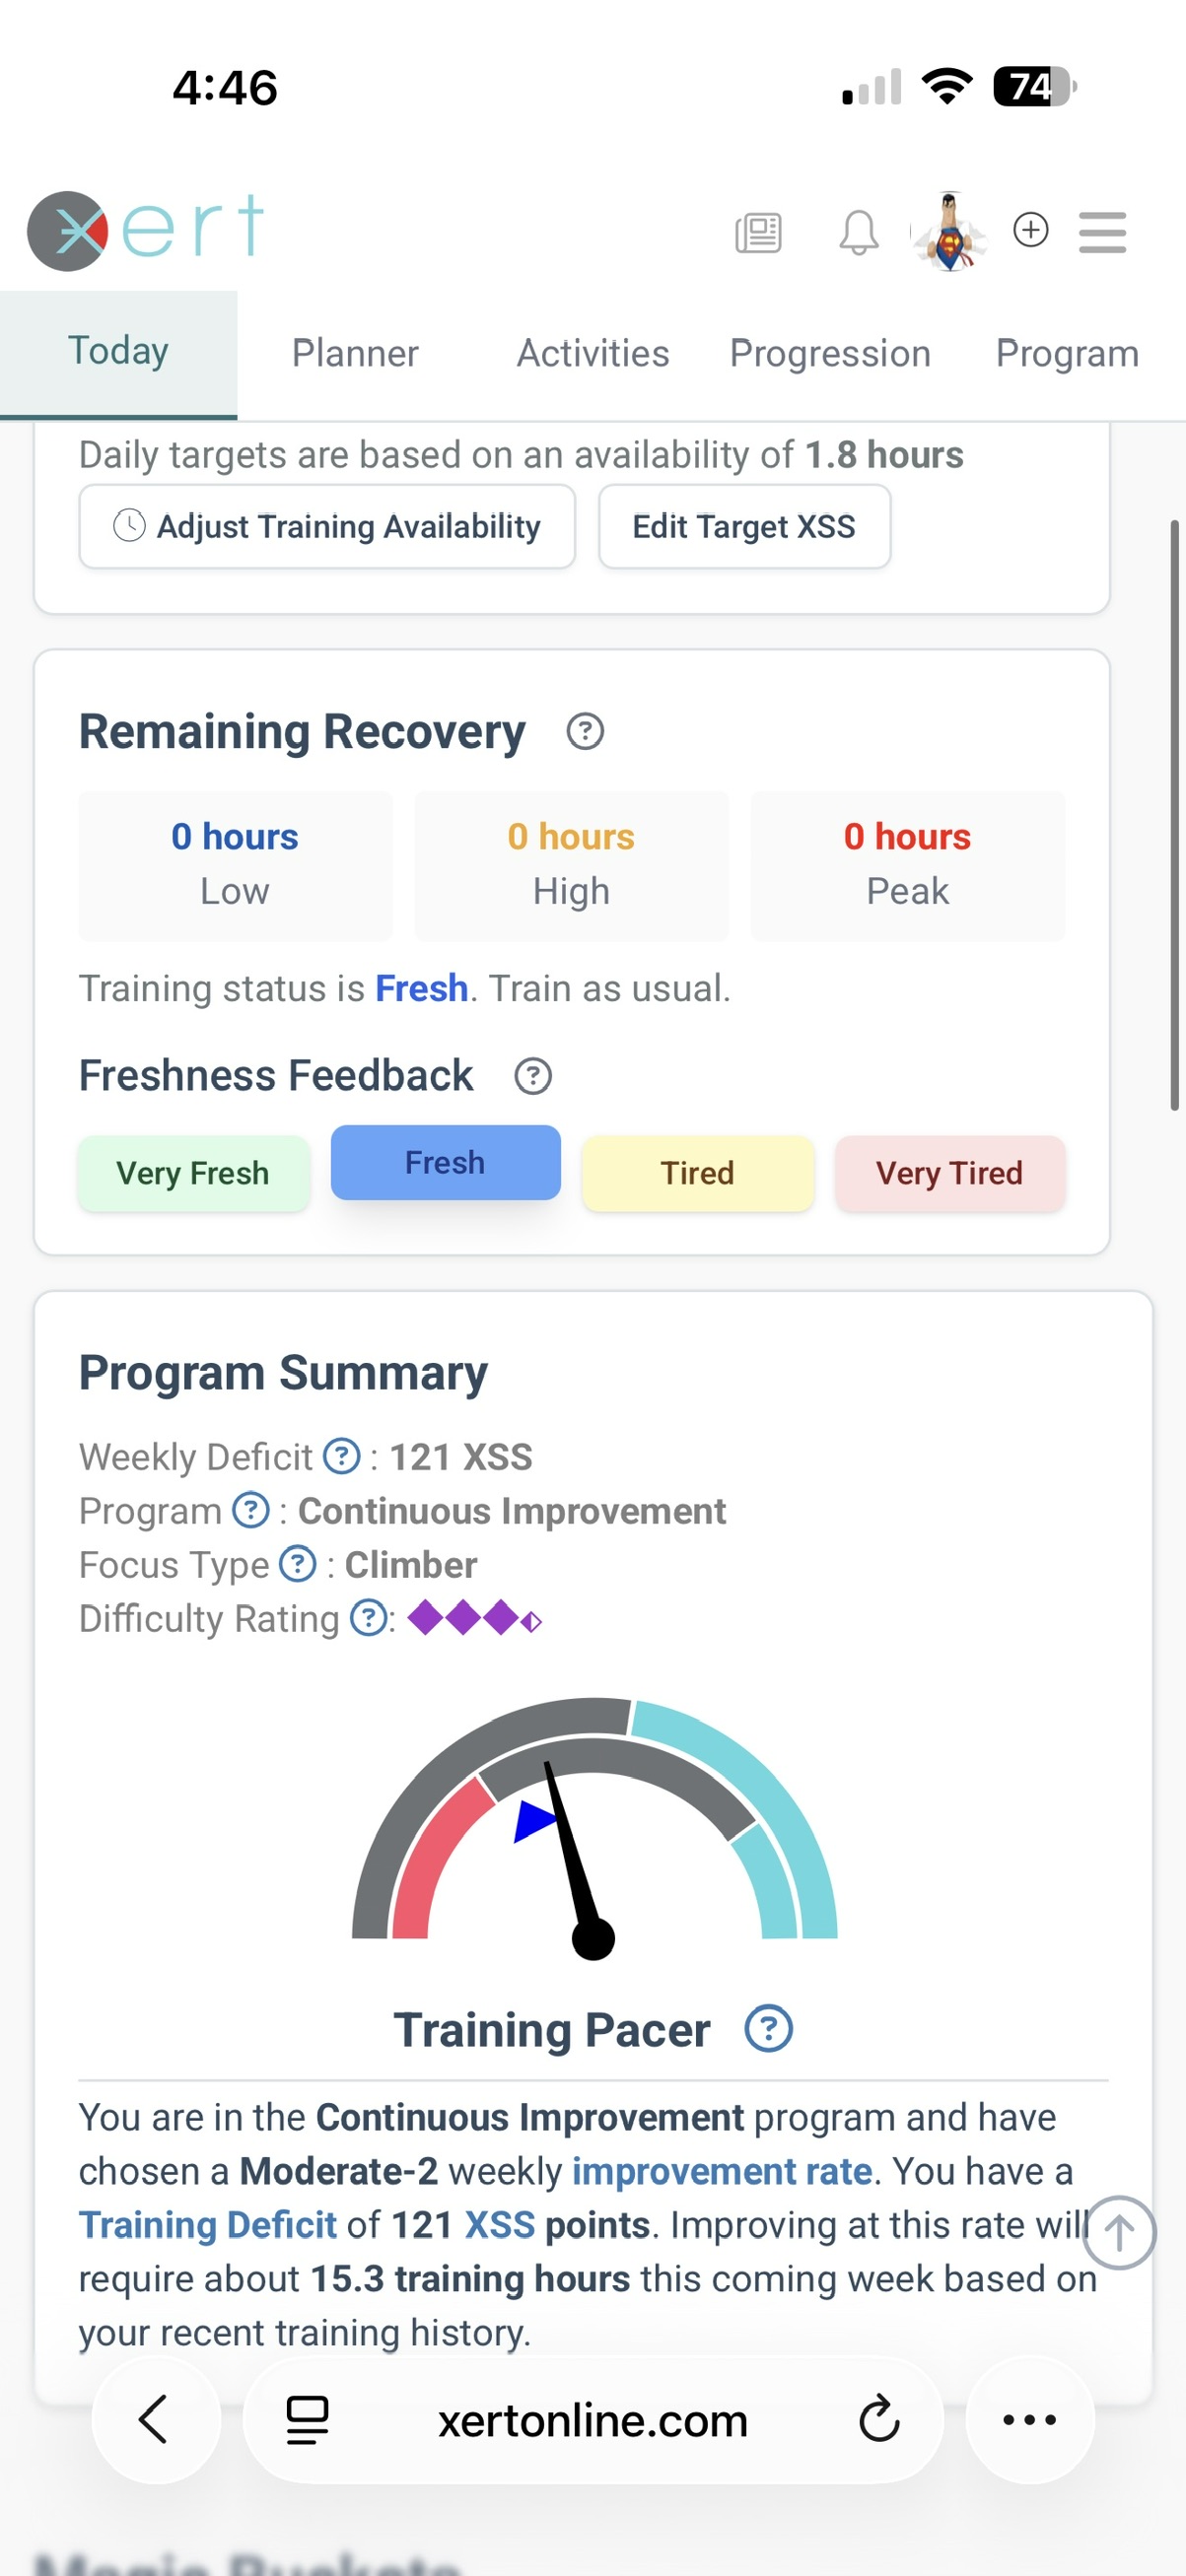Click the scroll-to-top arrow button

[1119, 2232]
